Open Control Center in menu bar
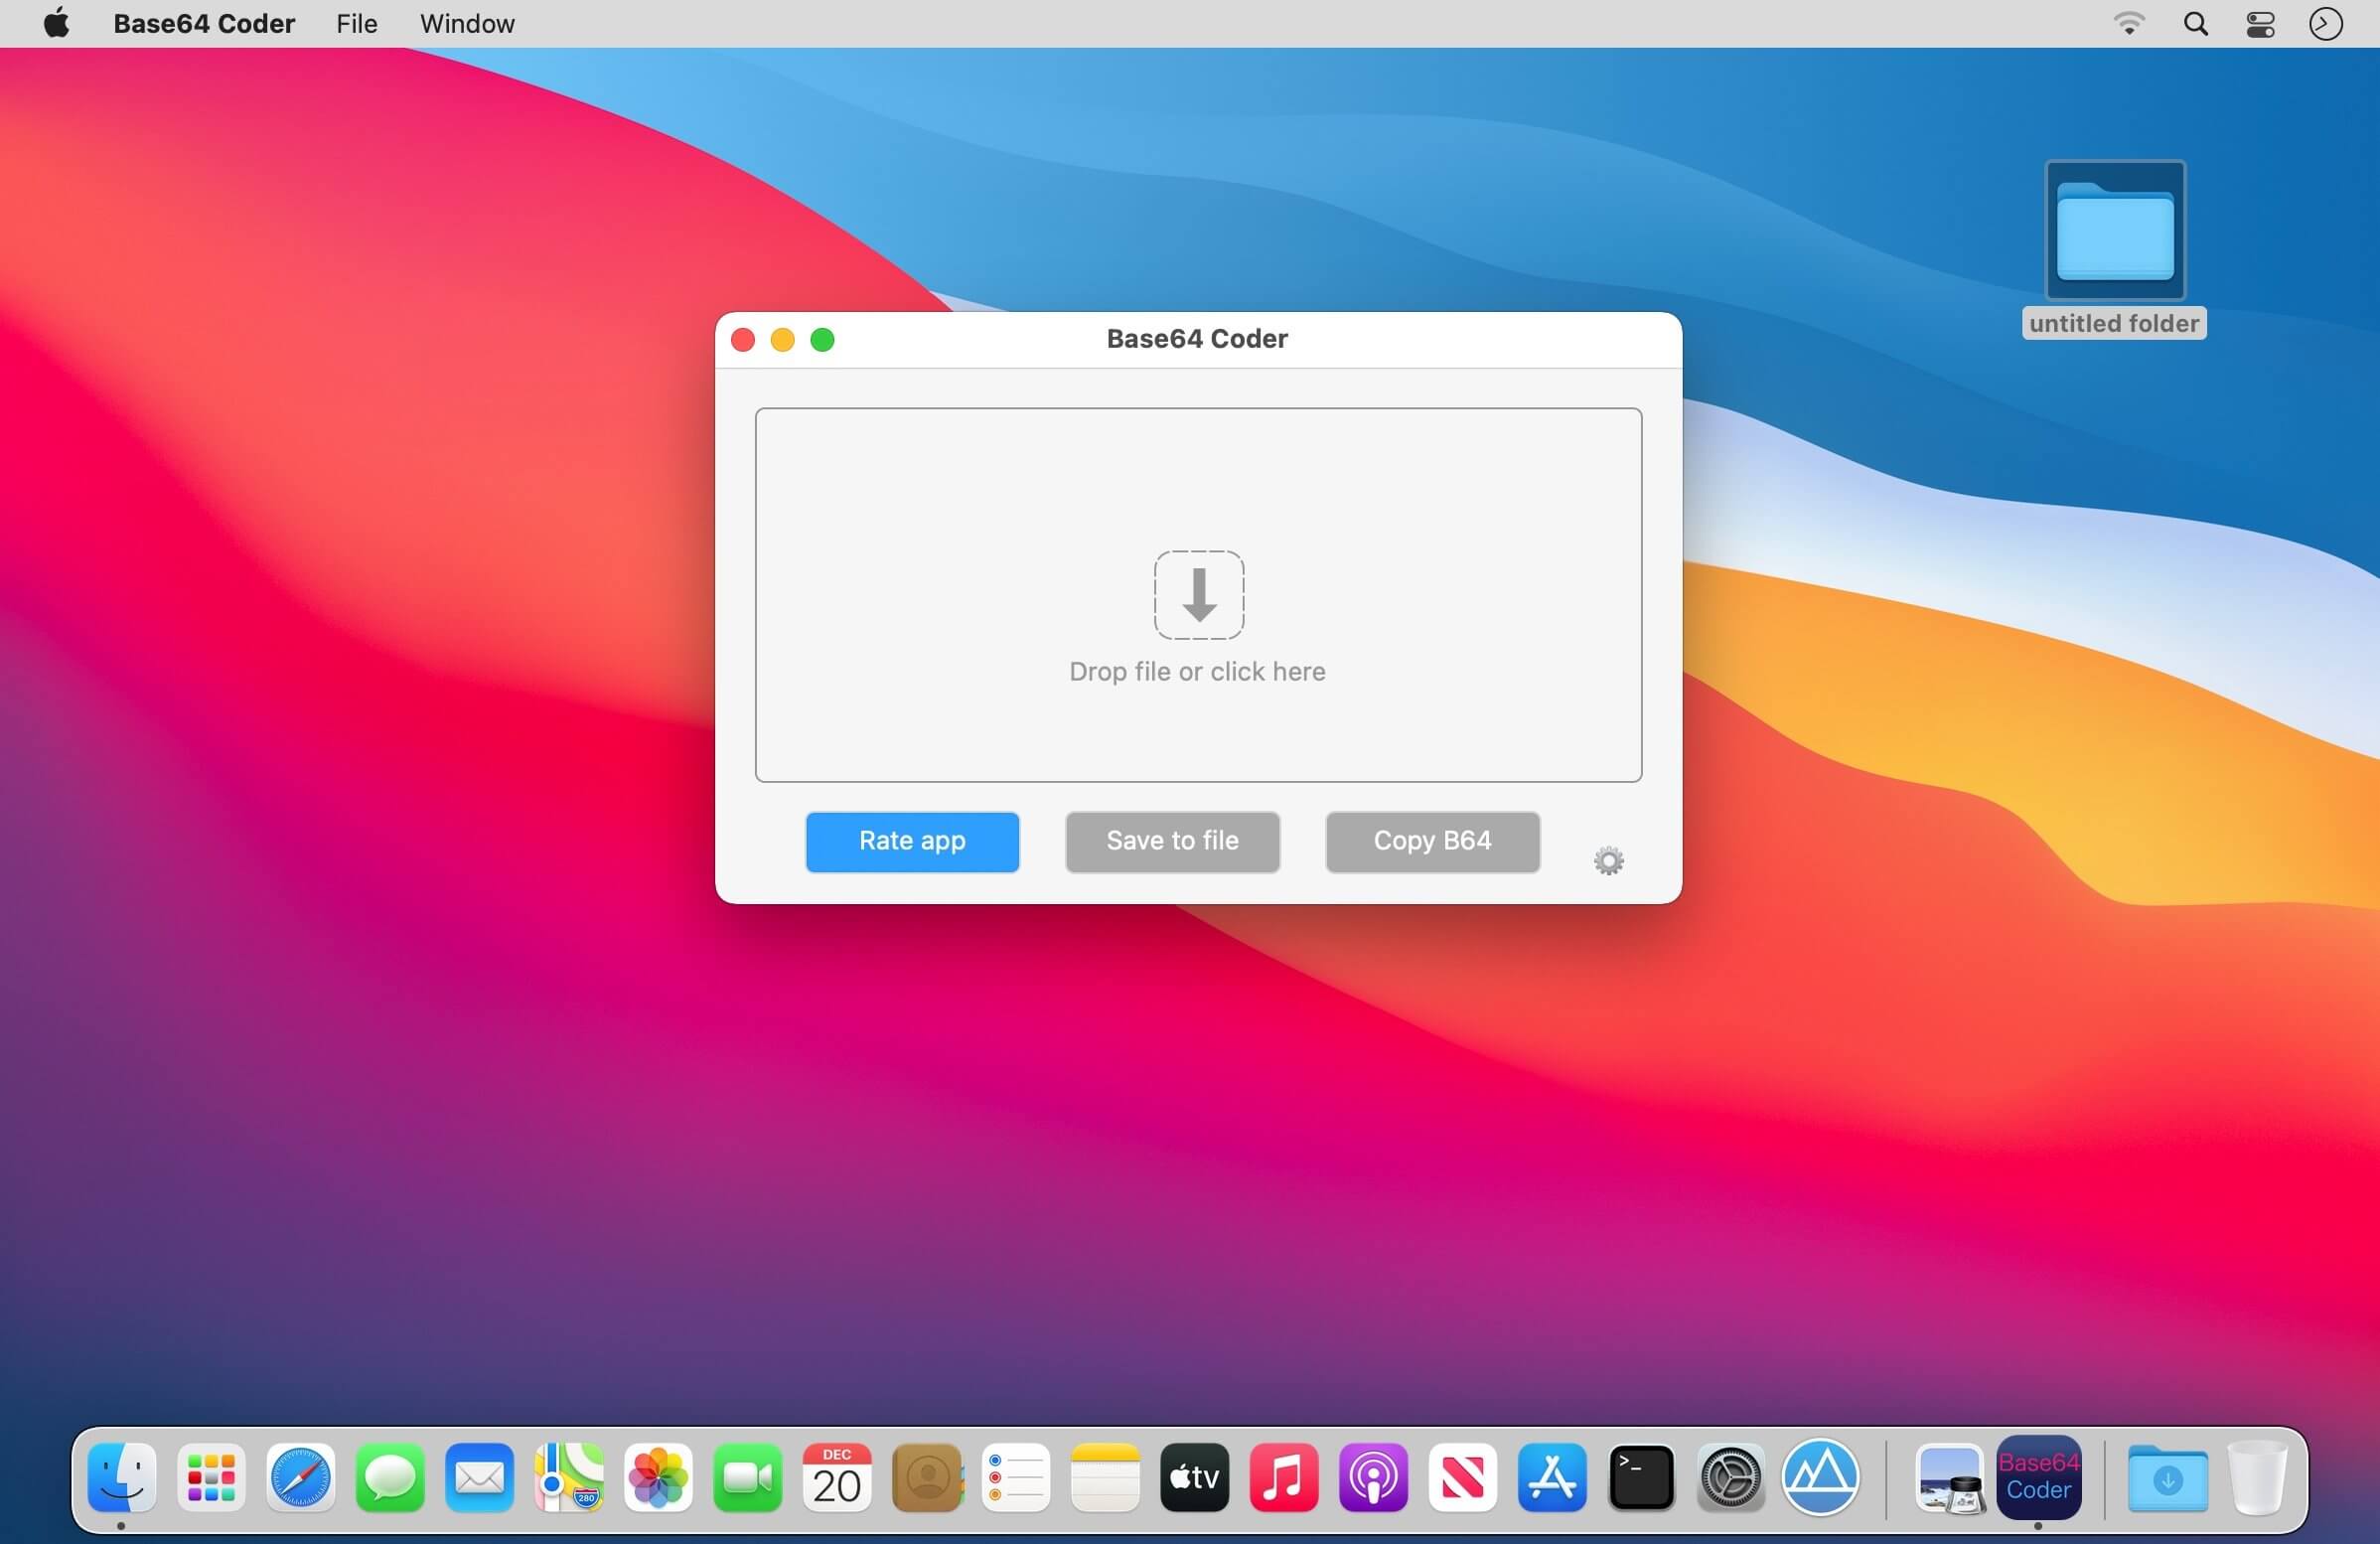The height and width of the screenshot is (1544, 2380). 2260,24
